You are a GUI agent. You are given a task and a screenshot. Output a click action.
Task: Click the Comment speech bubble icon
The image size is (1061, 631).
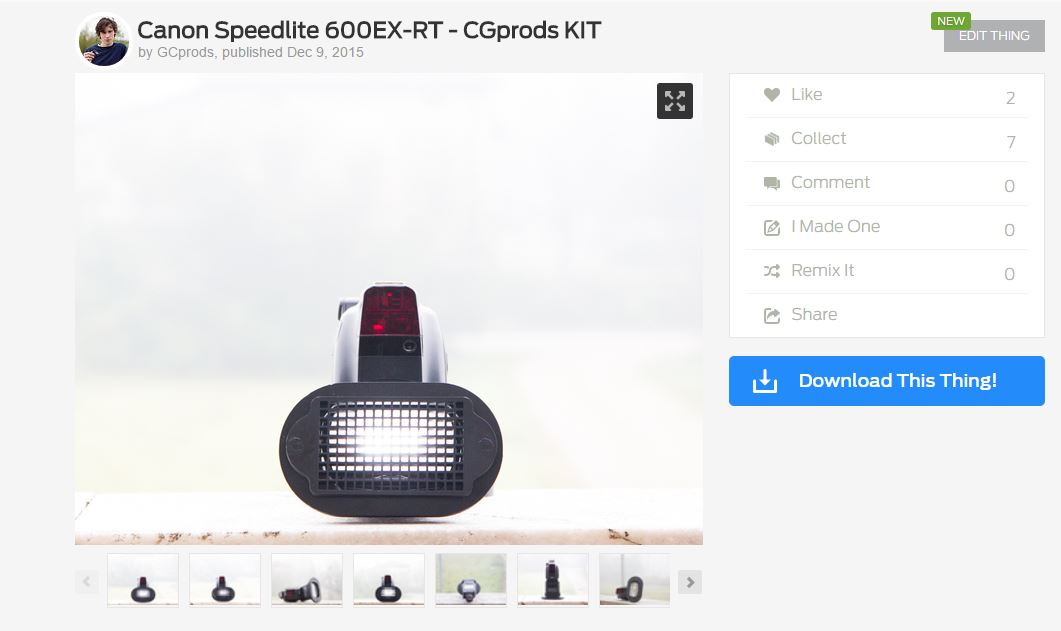click(771, 183)
